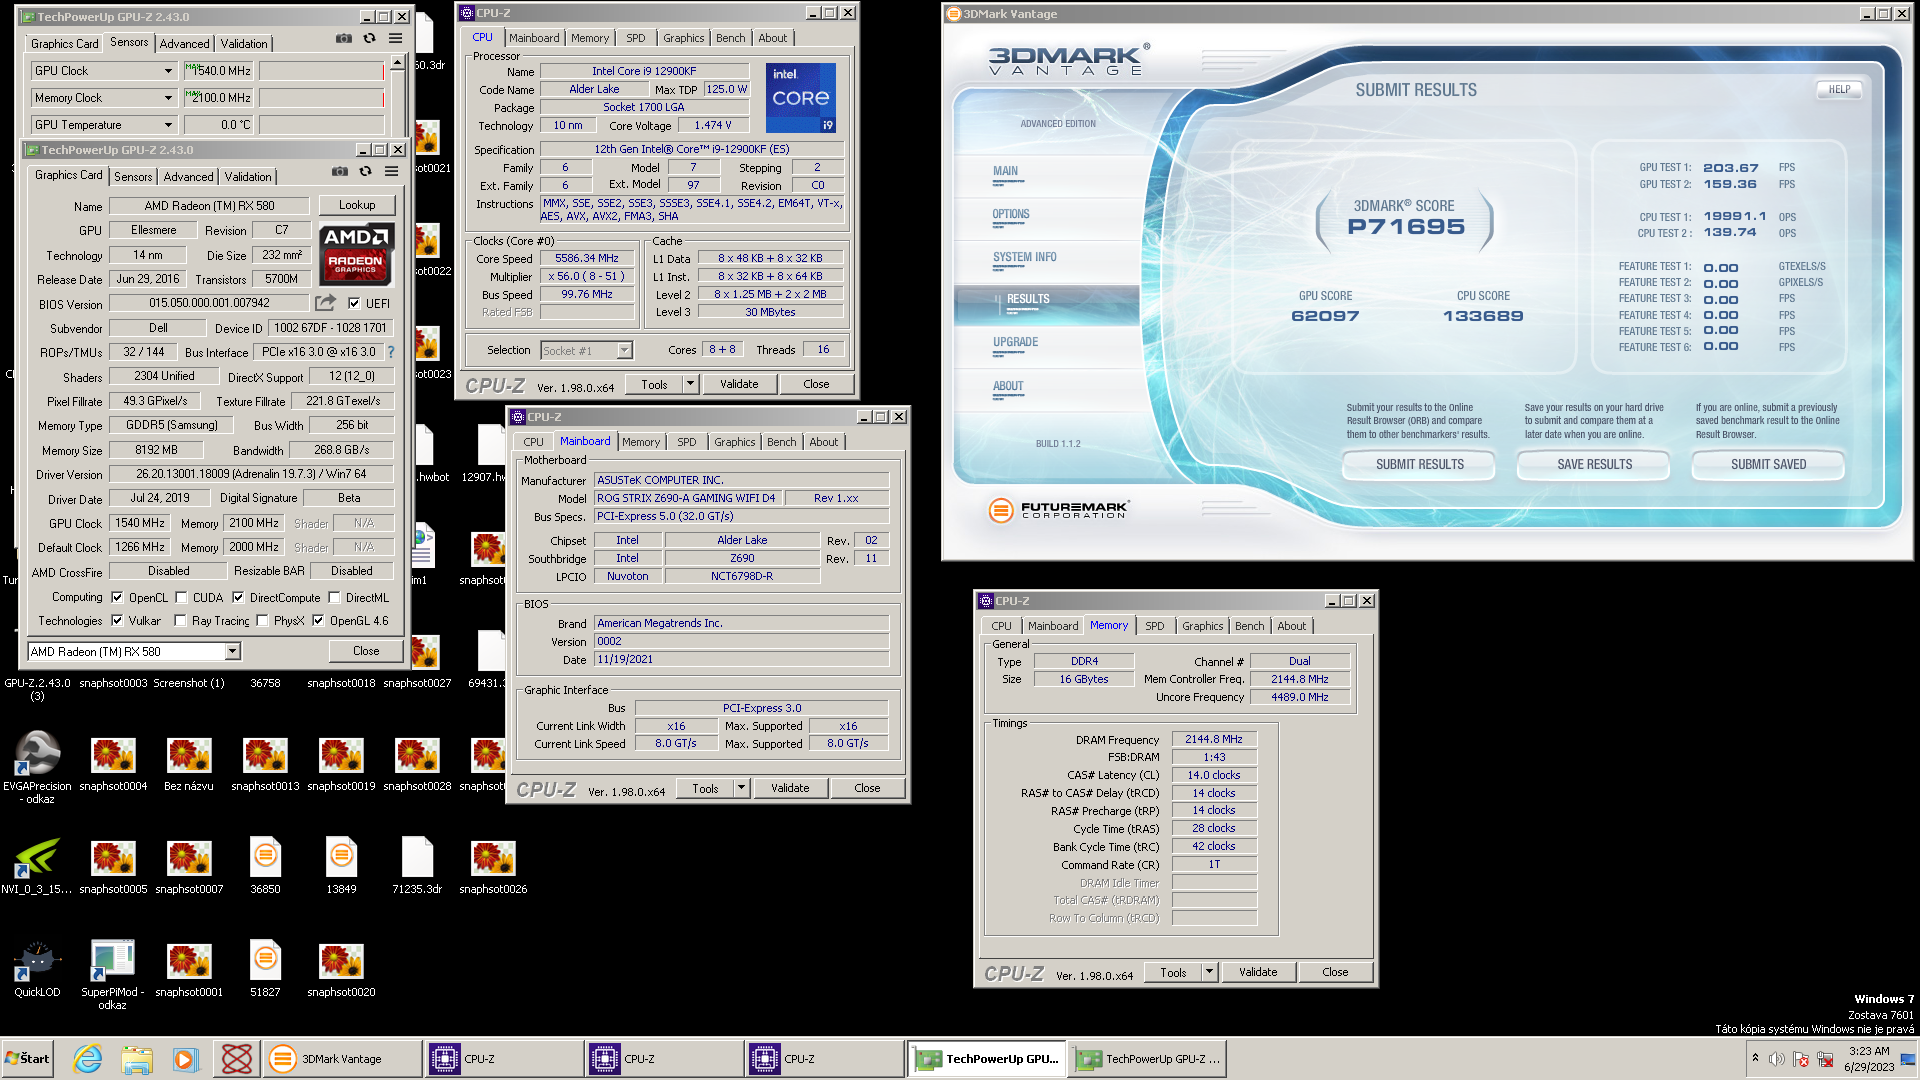1920x1080 pixels.
Task: Toggle the CUDA checkbox
Action: (x=181, y=597)
